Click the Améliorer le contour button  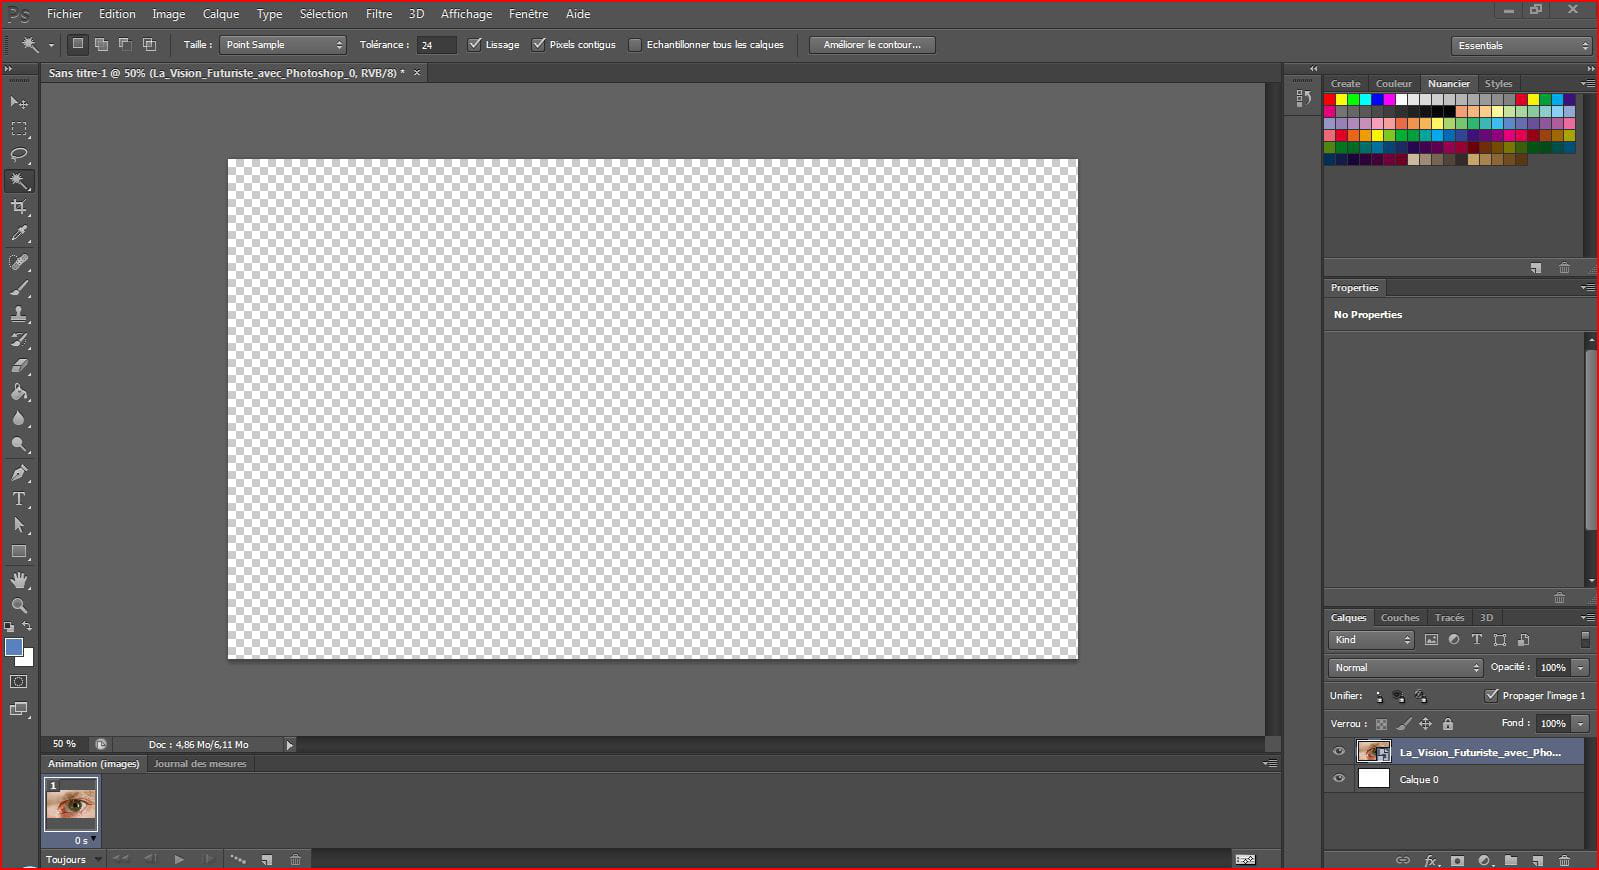pyautogui.click(x=872, y=44)
